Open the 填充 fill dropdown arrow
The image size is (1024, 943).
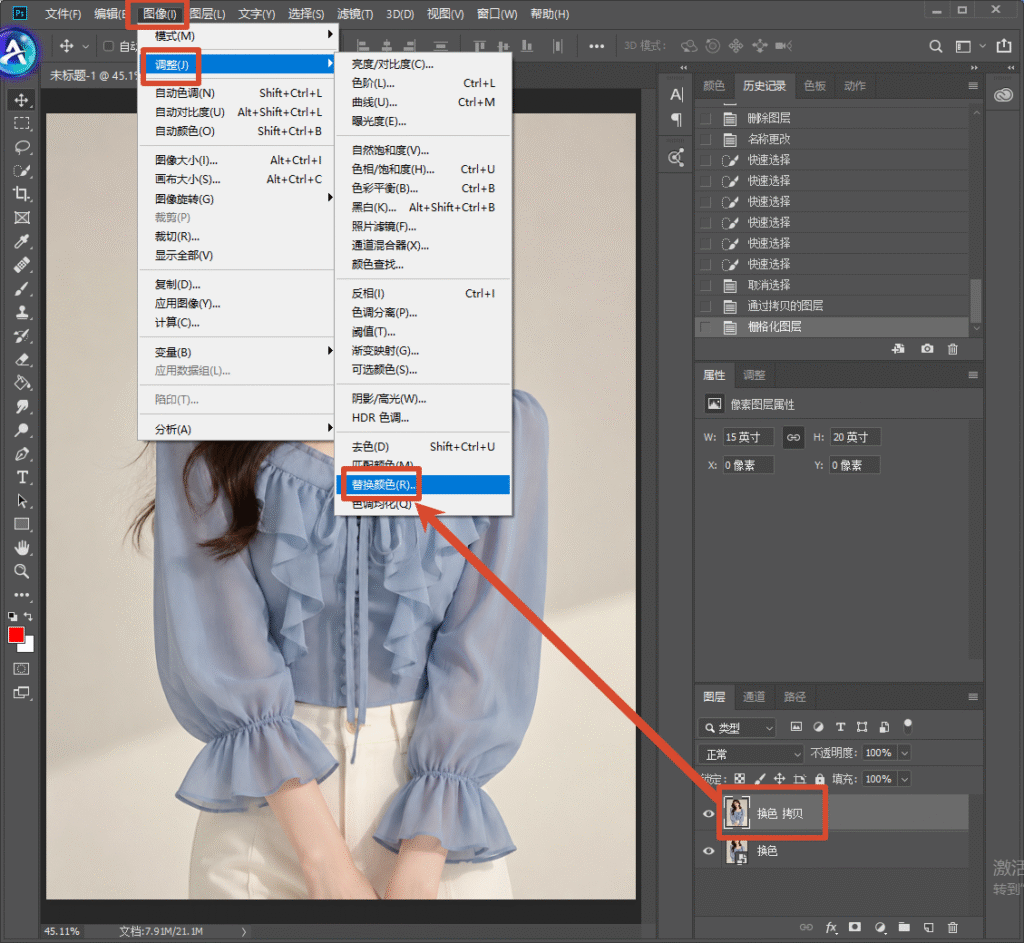coord(904,779)
